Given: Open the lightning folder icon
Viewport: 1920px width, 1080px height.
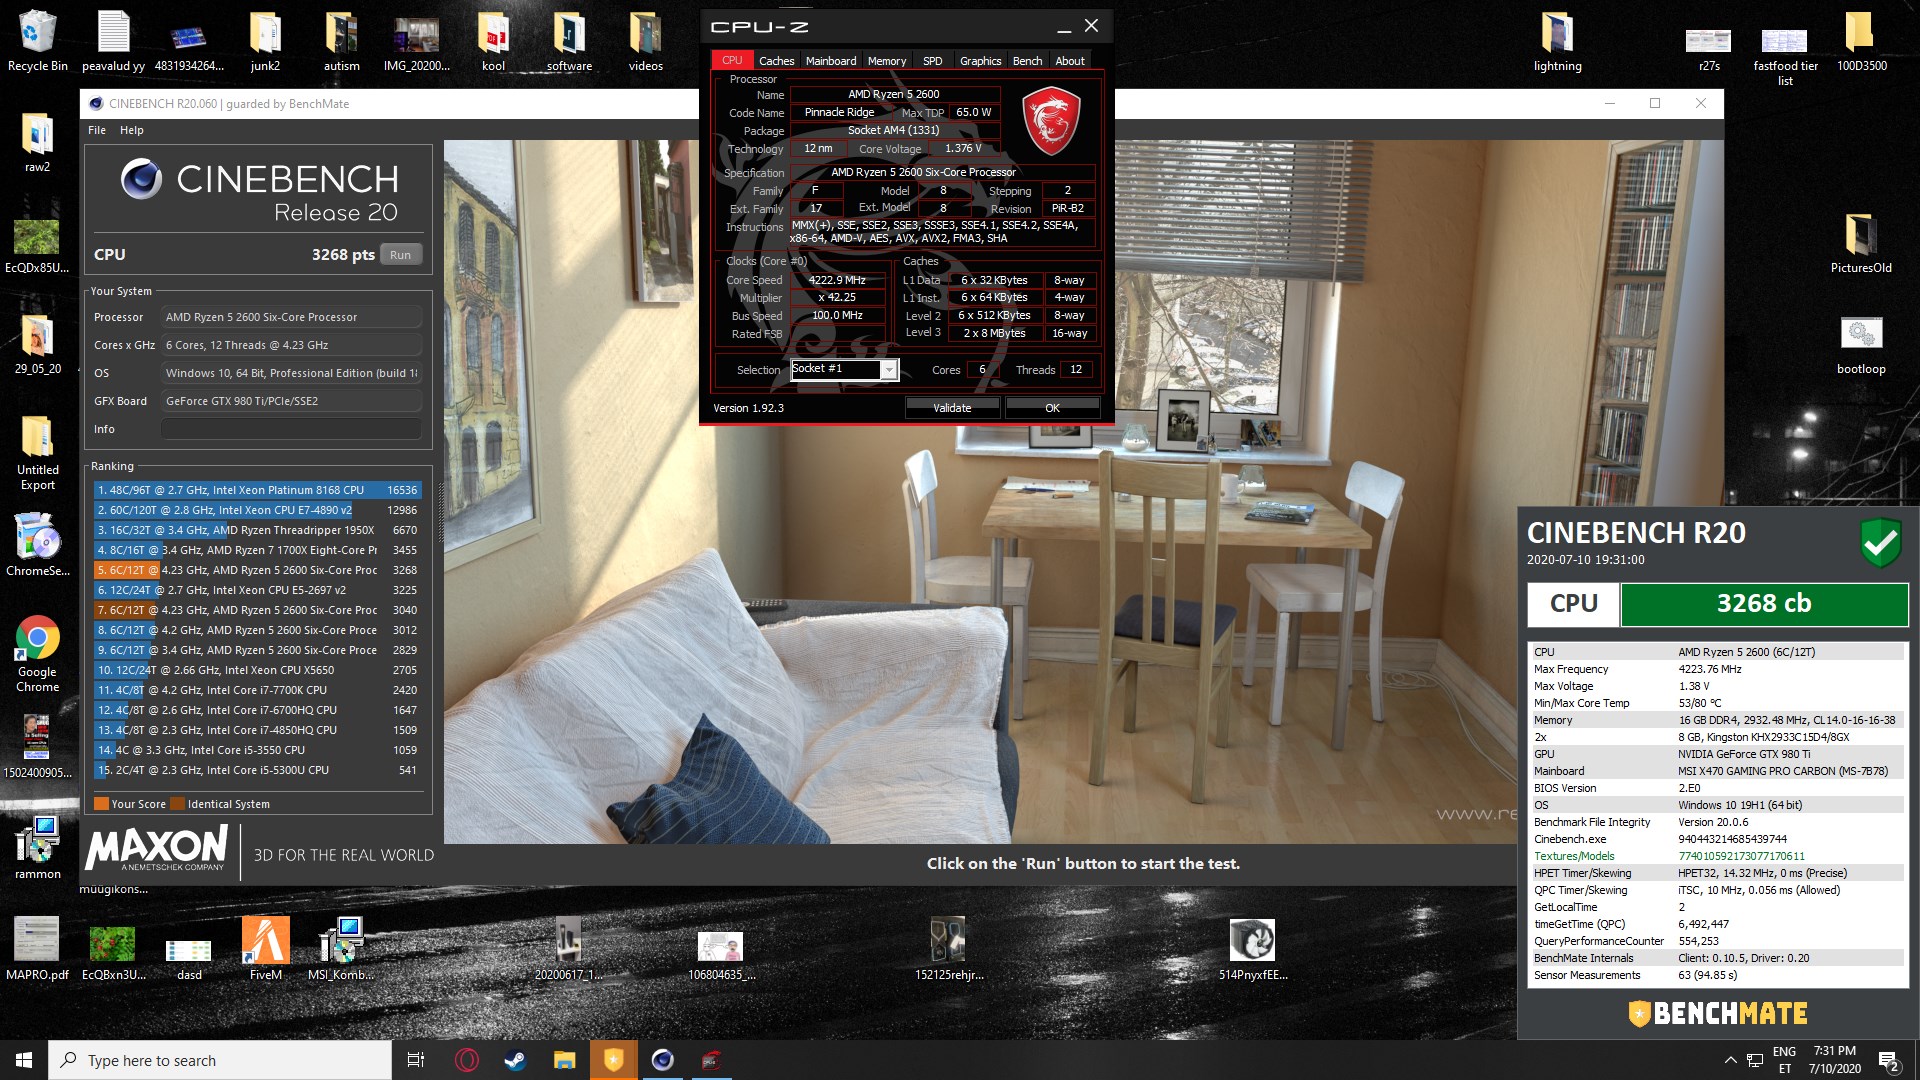Looking at the screenshot, I should pyautogui.click(x=1557, y=40).
